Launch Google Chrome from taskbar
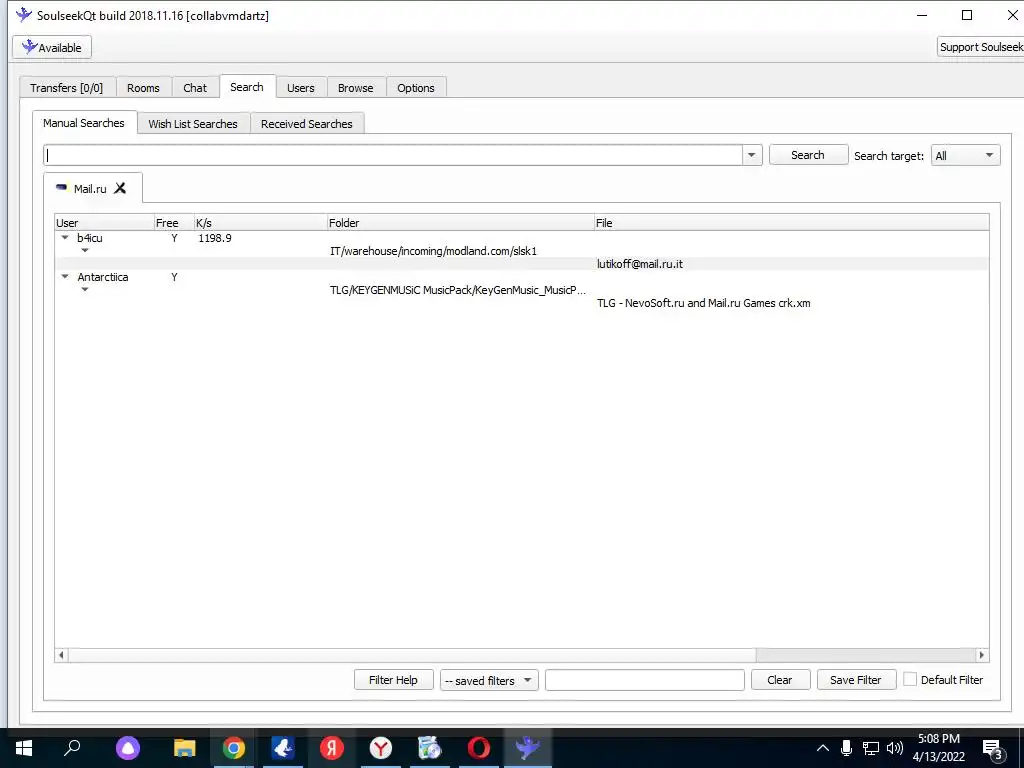The width and height of the screenshot is (1024, 768). pyautogui.click(x=234, y=748)
